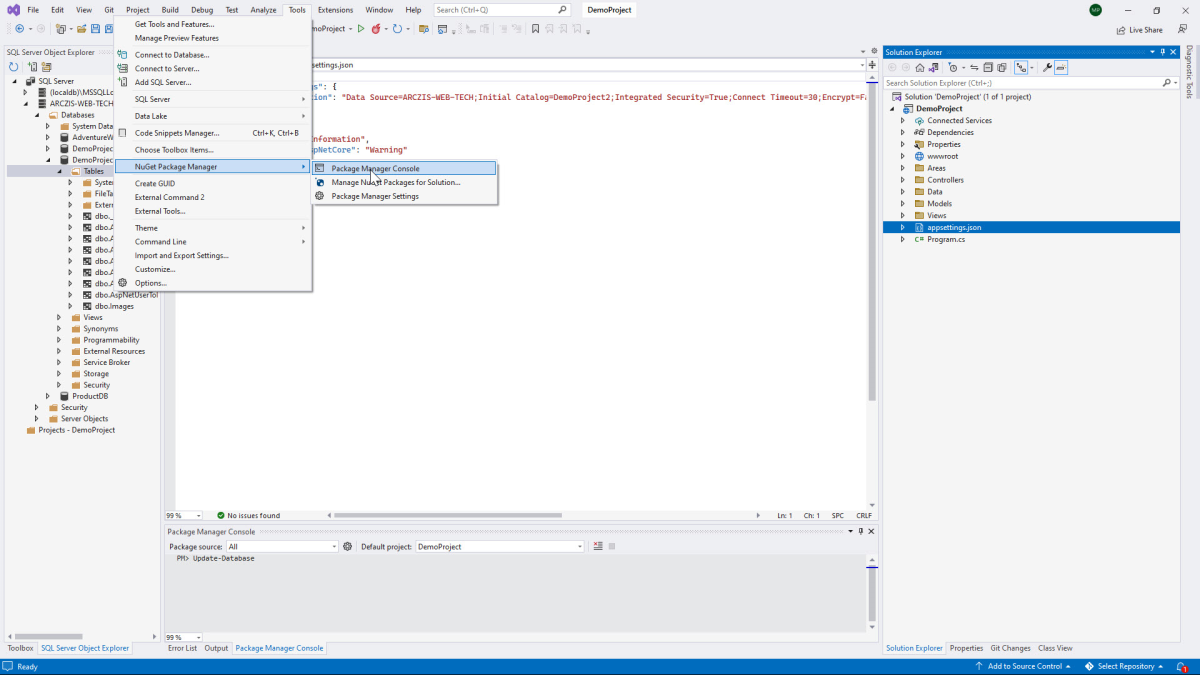Click the Visual Studio logo icon
Image resolution: width=1200 pixels, height=675 pixels.
click(14, 10)
